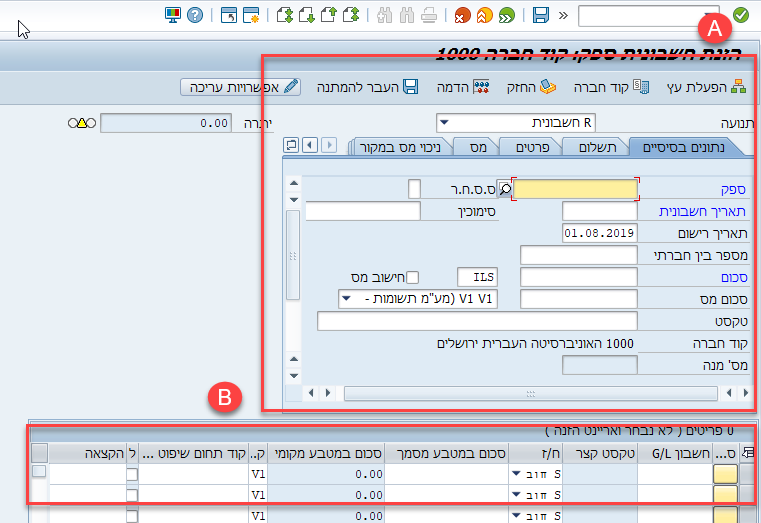Click the הפעלת עץ button

[x=706, y=87]
